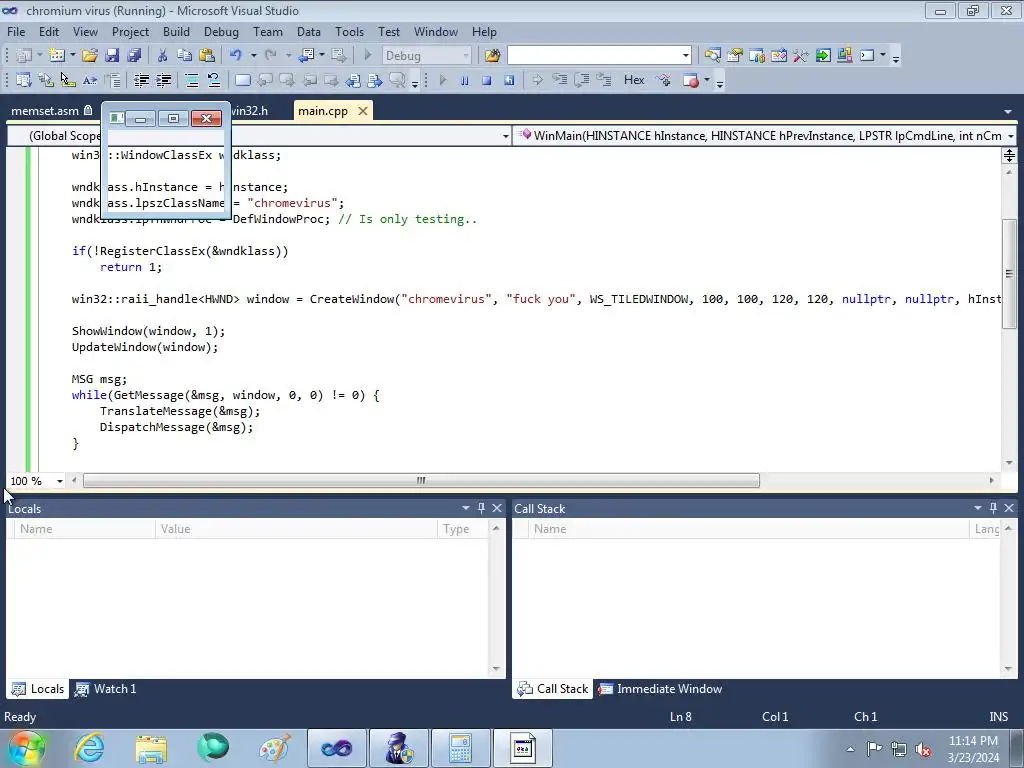Toggle a bookmark using the bookmark icon
This screenshot has height=768, width=1024.
coord(242,80)
